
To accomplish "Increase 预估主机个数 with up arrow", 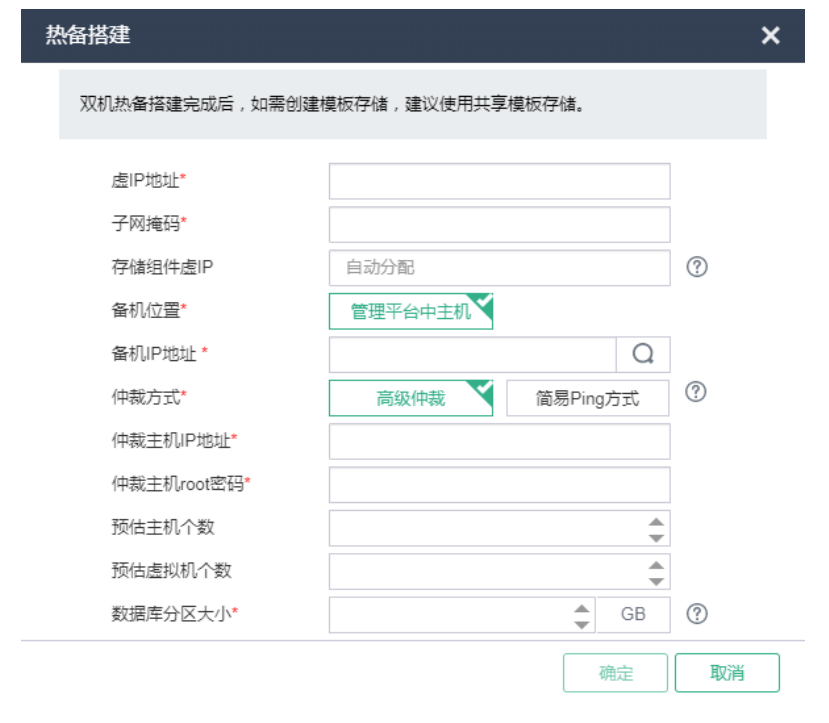I will pos(656,522).
